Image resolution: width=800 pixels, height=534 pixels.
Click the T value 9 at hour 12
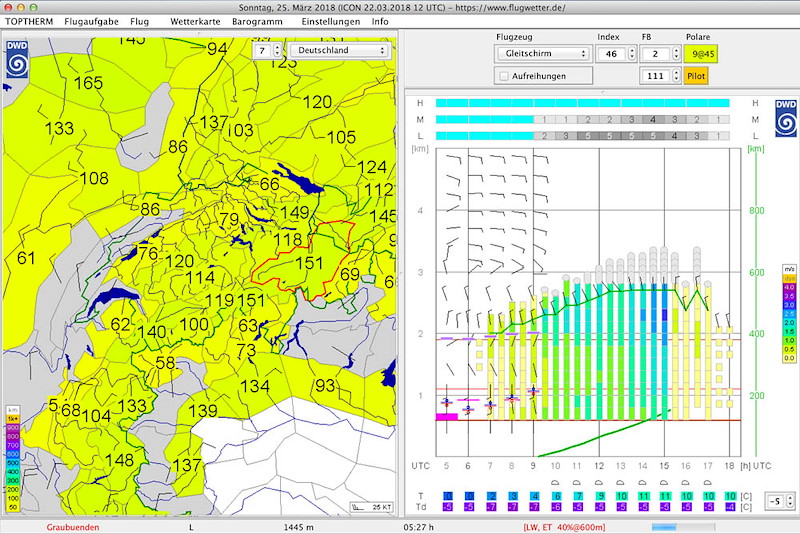point(601,496)
